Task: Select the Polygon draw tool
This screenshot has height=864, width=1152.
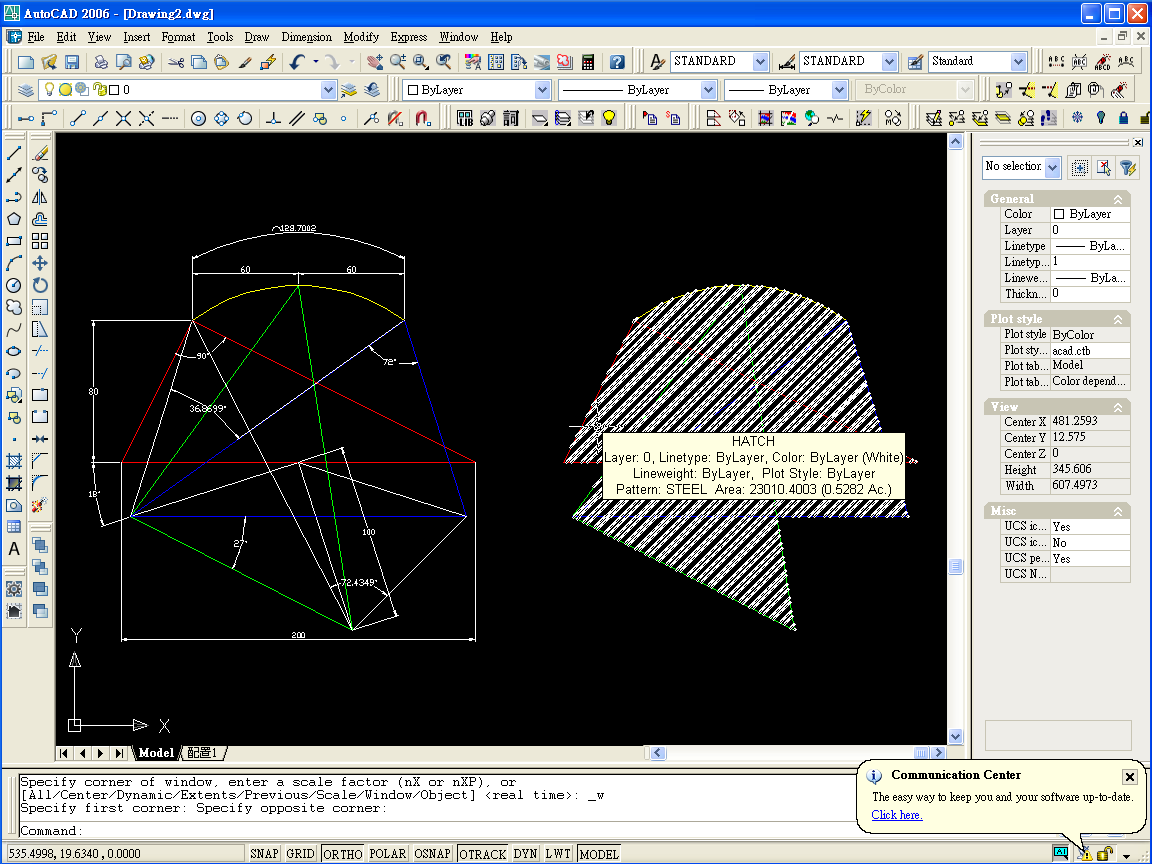Action: click(x=14, y=219)
